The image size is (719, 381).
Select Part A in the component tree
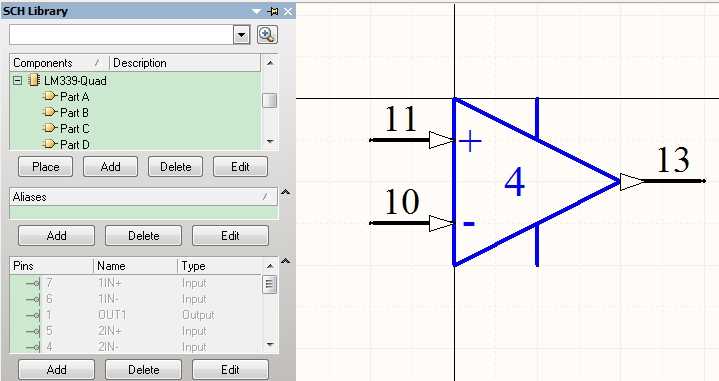tap(74, 97)
